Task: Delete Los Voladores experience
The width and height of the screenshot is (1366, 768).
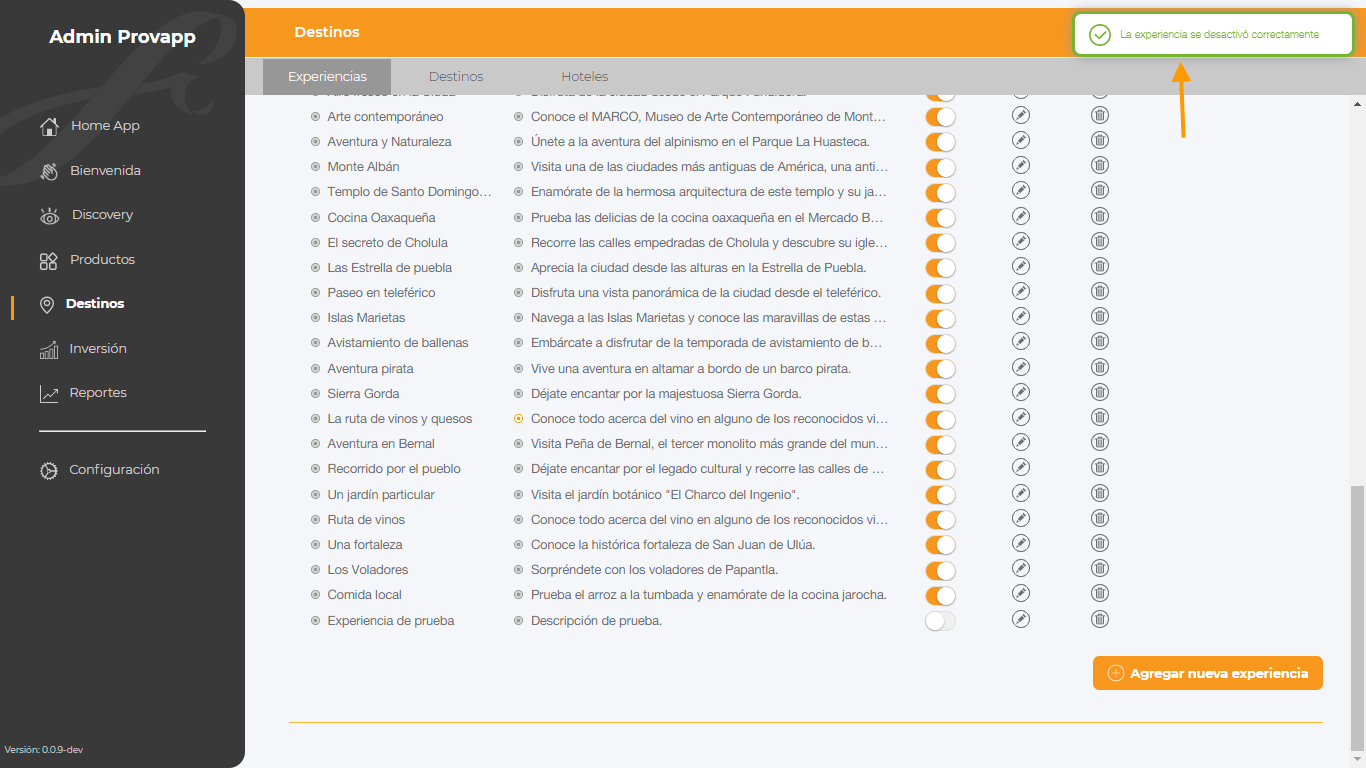Action: [x=1100, y=568]
